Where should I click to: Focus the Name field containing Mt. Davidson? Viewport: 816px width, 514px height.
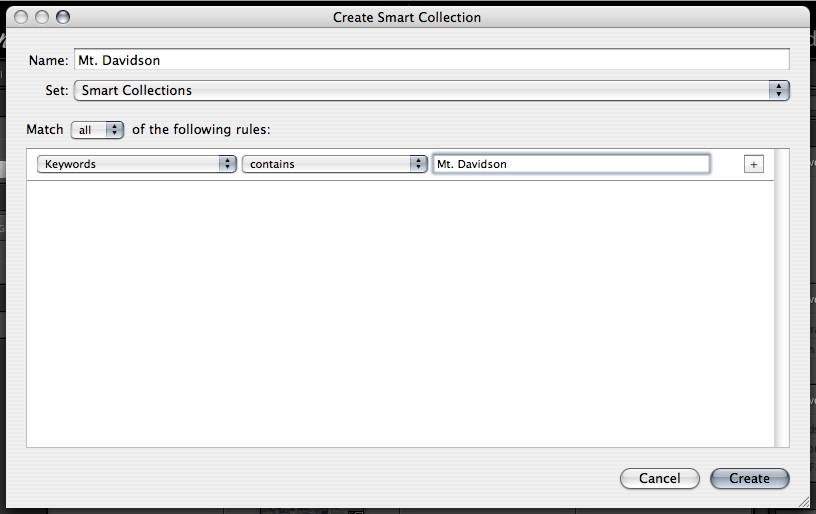(431, 60)
